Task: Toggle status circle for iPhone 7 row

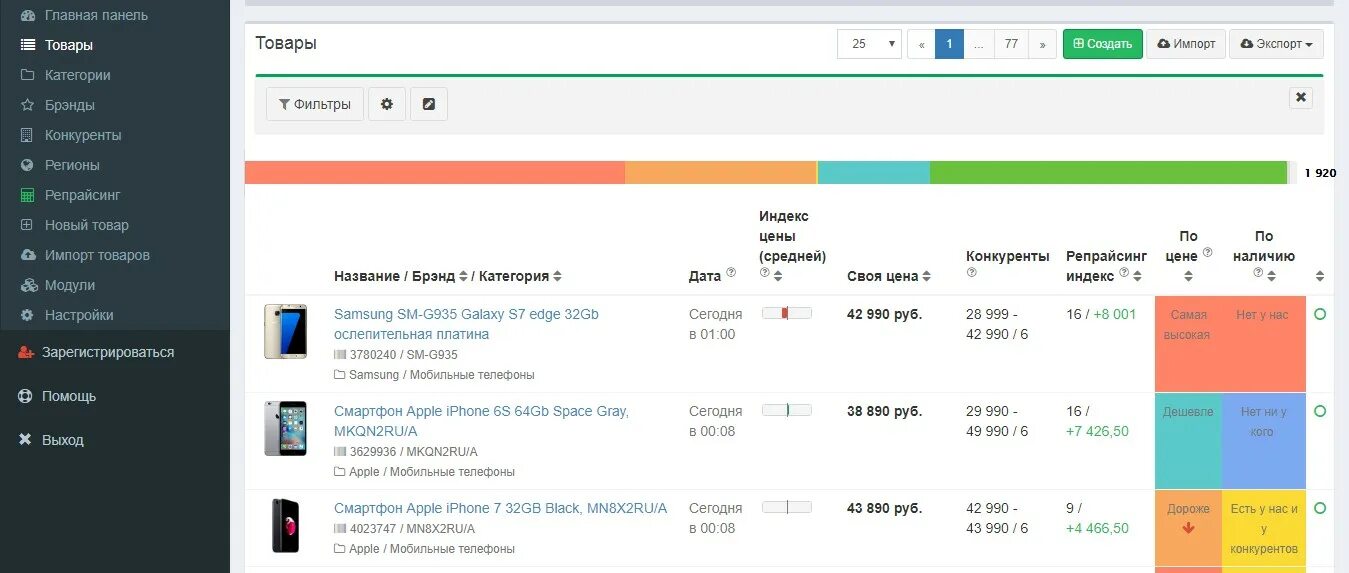Action: (1319, 508)
